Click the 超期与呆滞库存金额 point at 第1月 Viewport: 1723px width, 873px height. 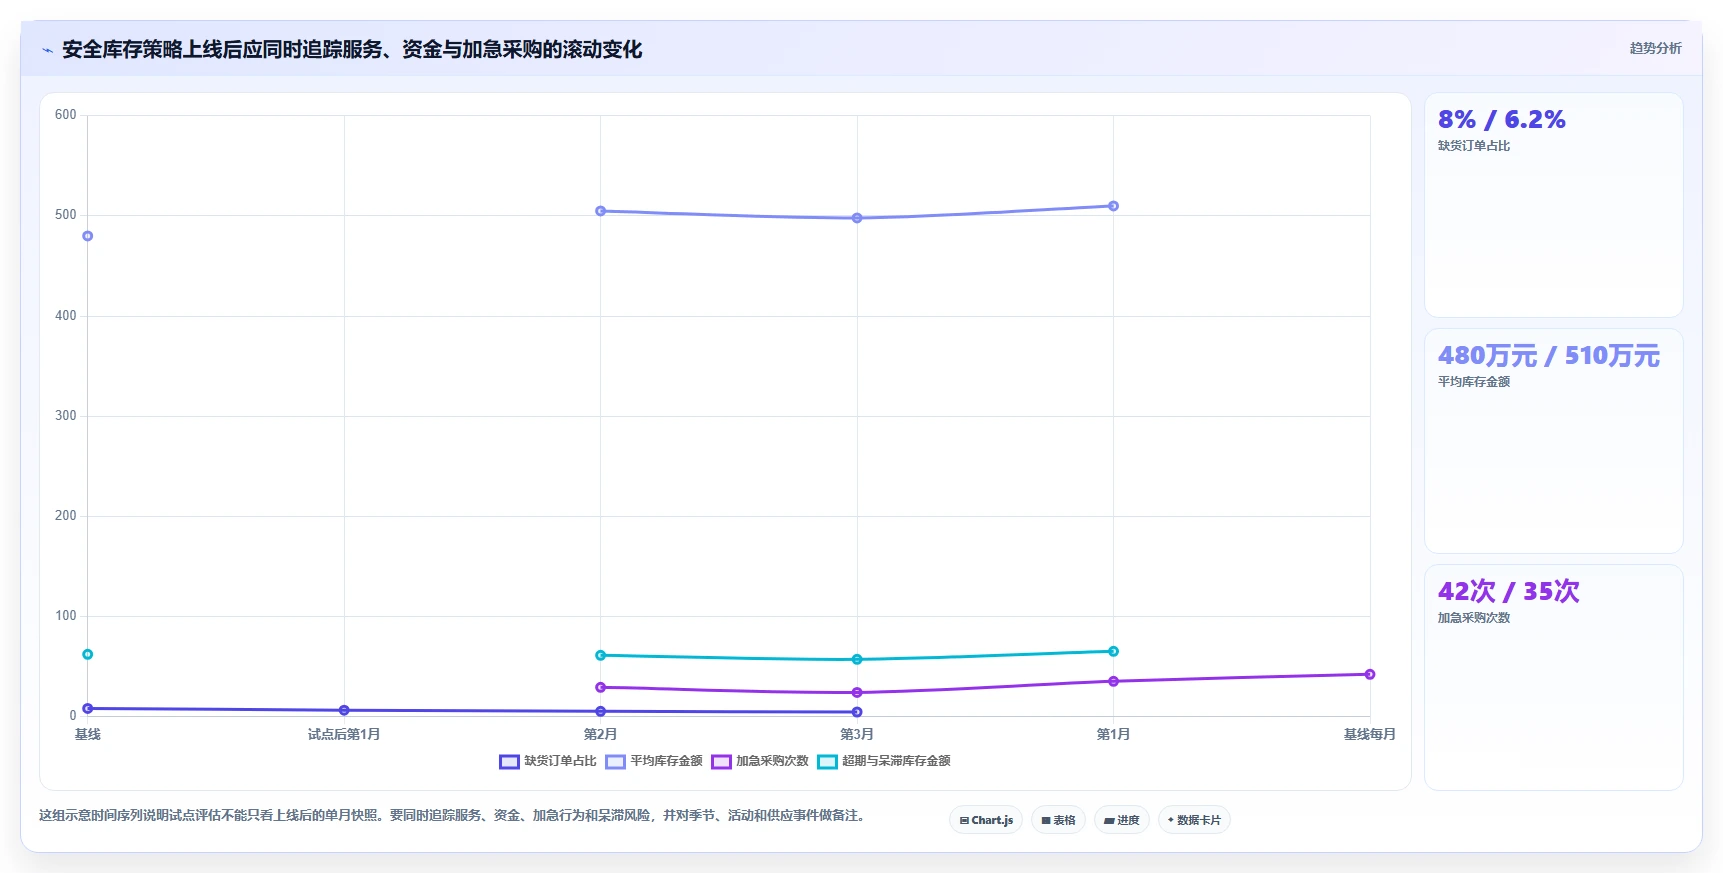coord(1113,651)
